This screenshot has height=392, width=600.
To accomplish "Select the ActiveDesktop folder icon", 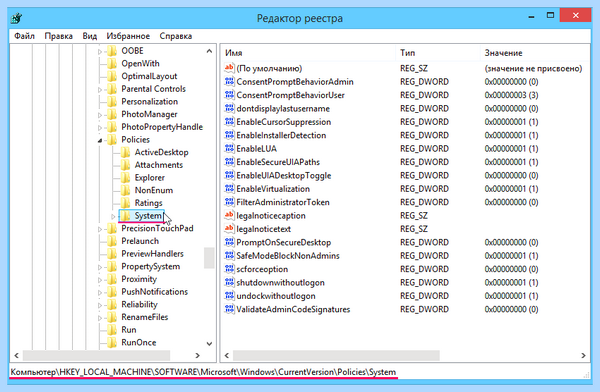I will [x=125, y=152].
